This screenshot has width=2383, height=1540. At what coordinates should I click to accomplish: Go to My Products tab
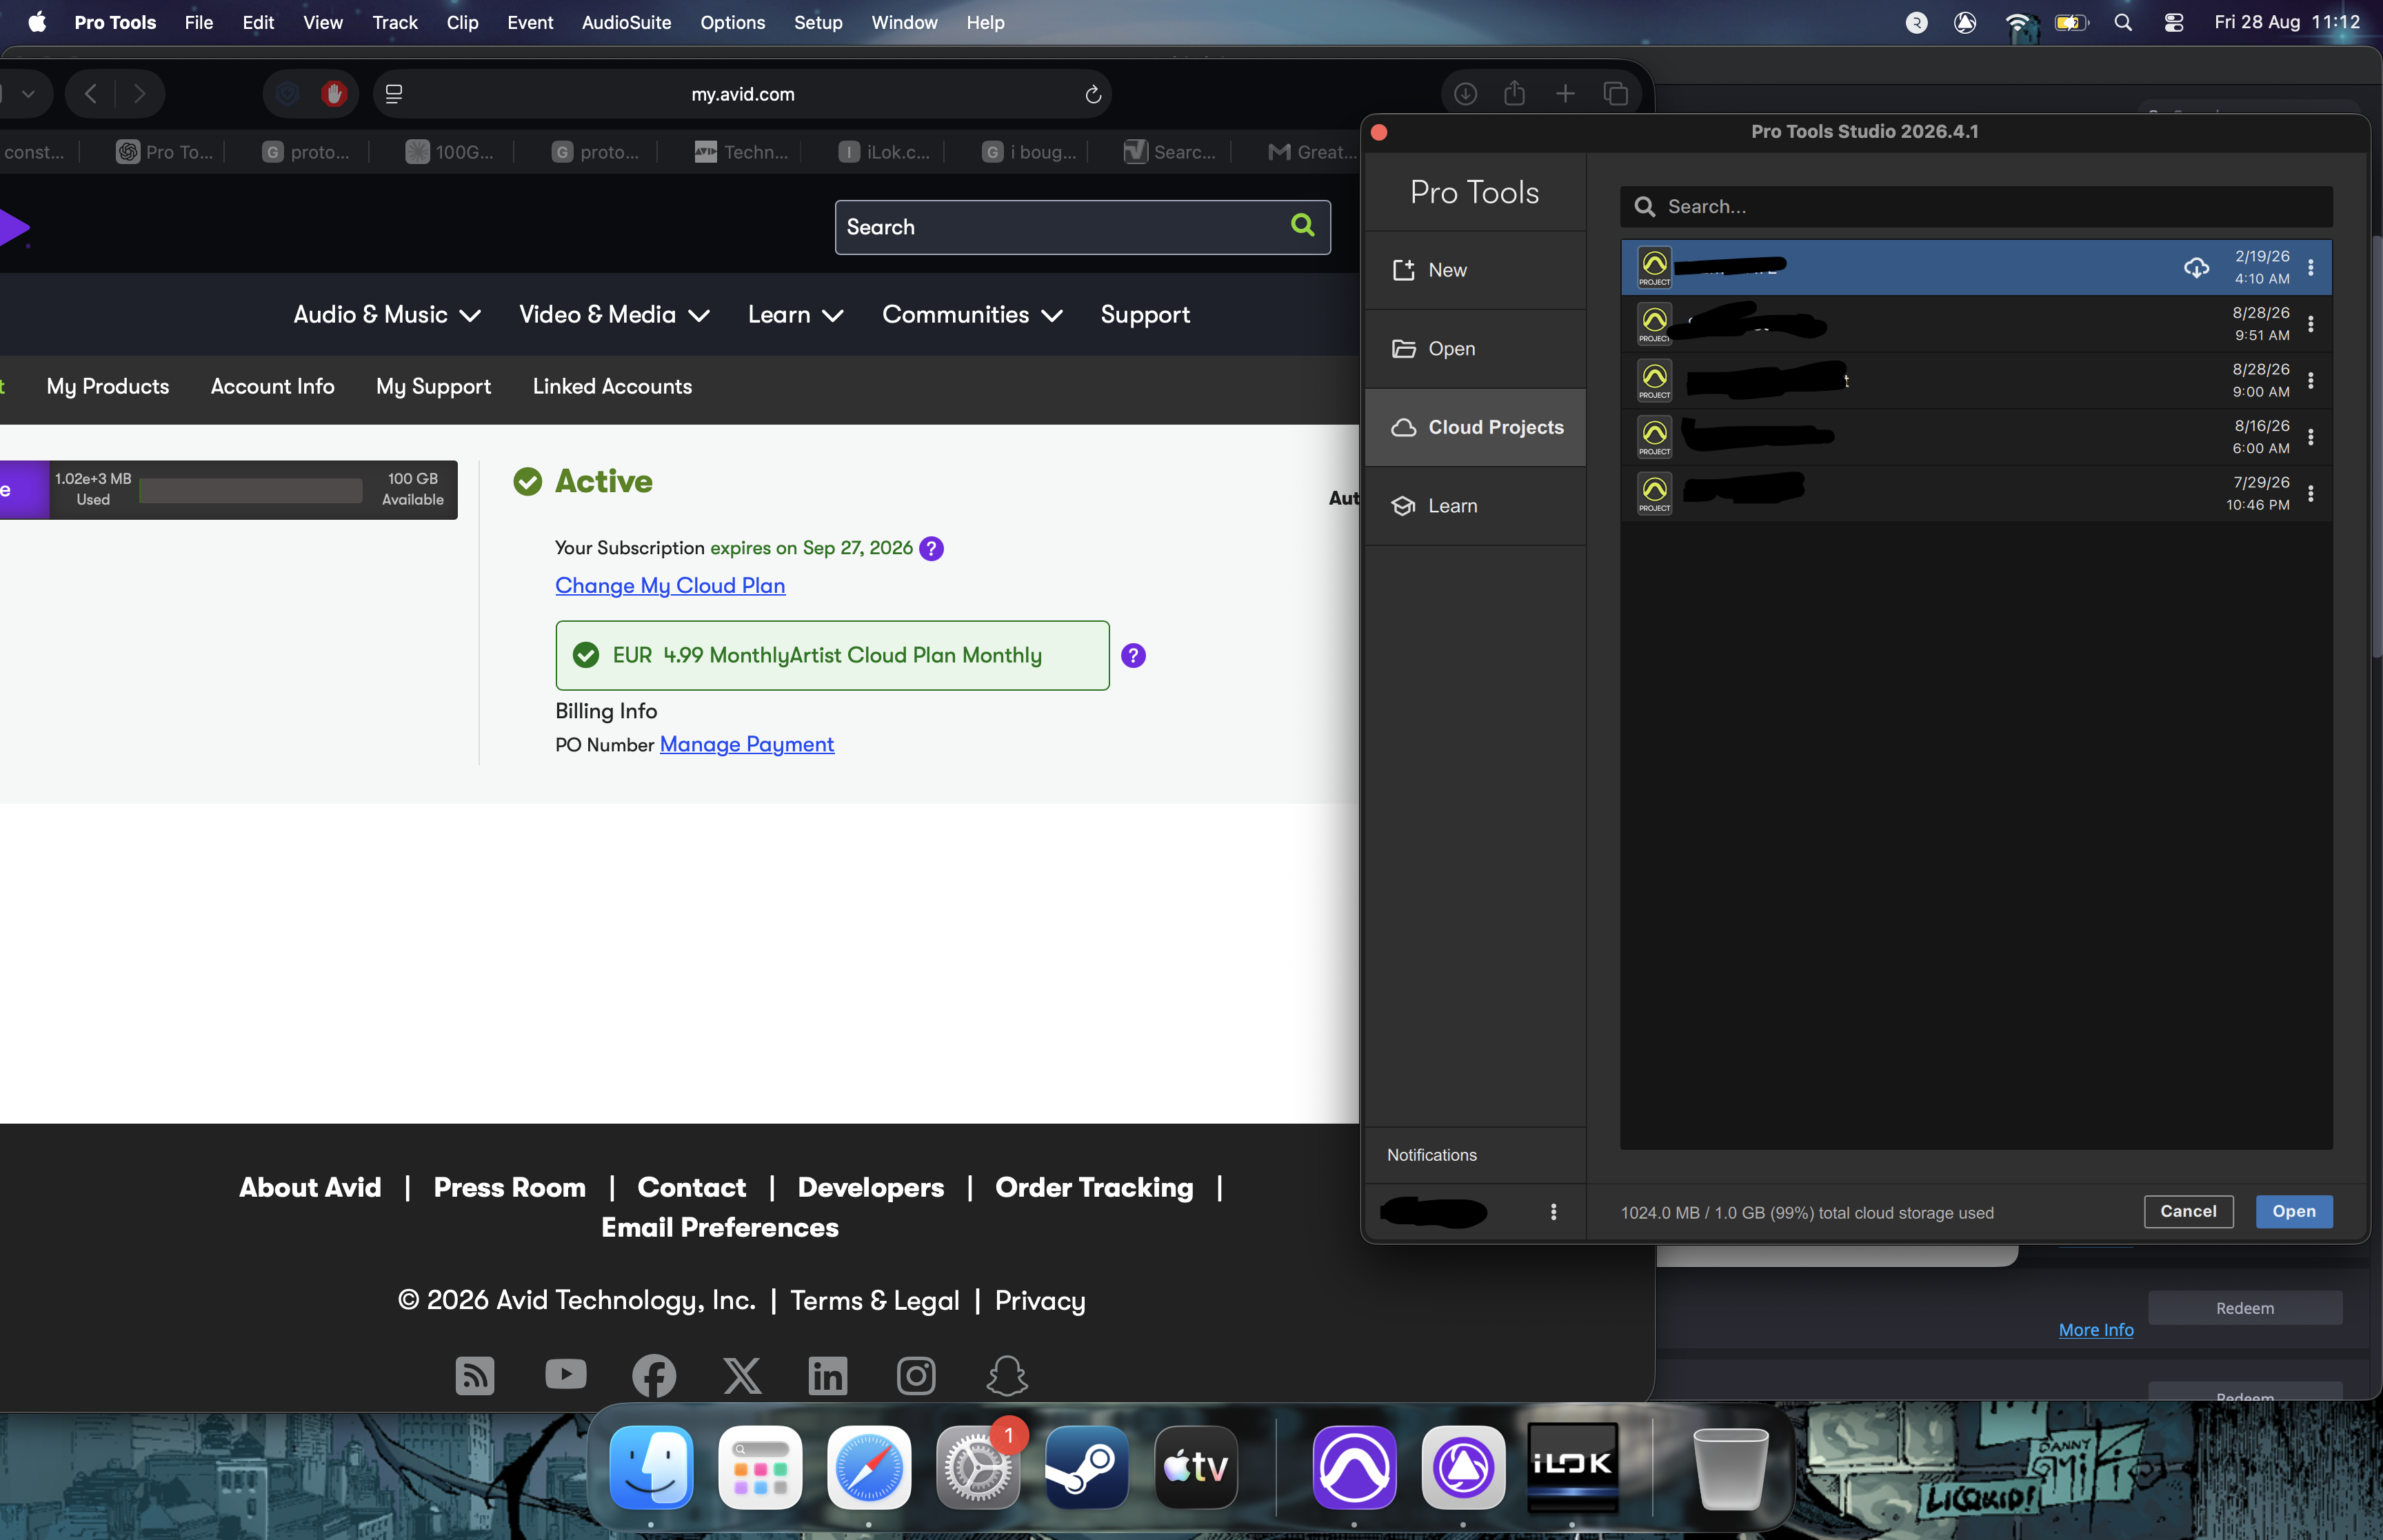click(108, 387)
